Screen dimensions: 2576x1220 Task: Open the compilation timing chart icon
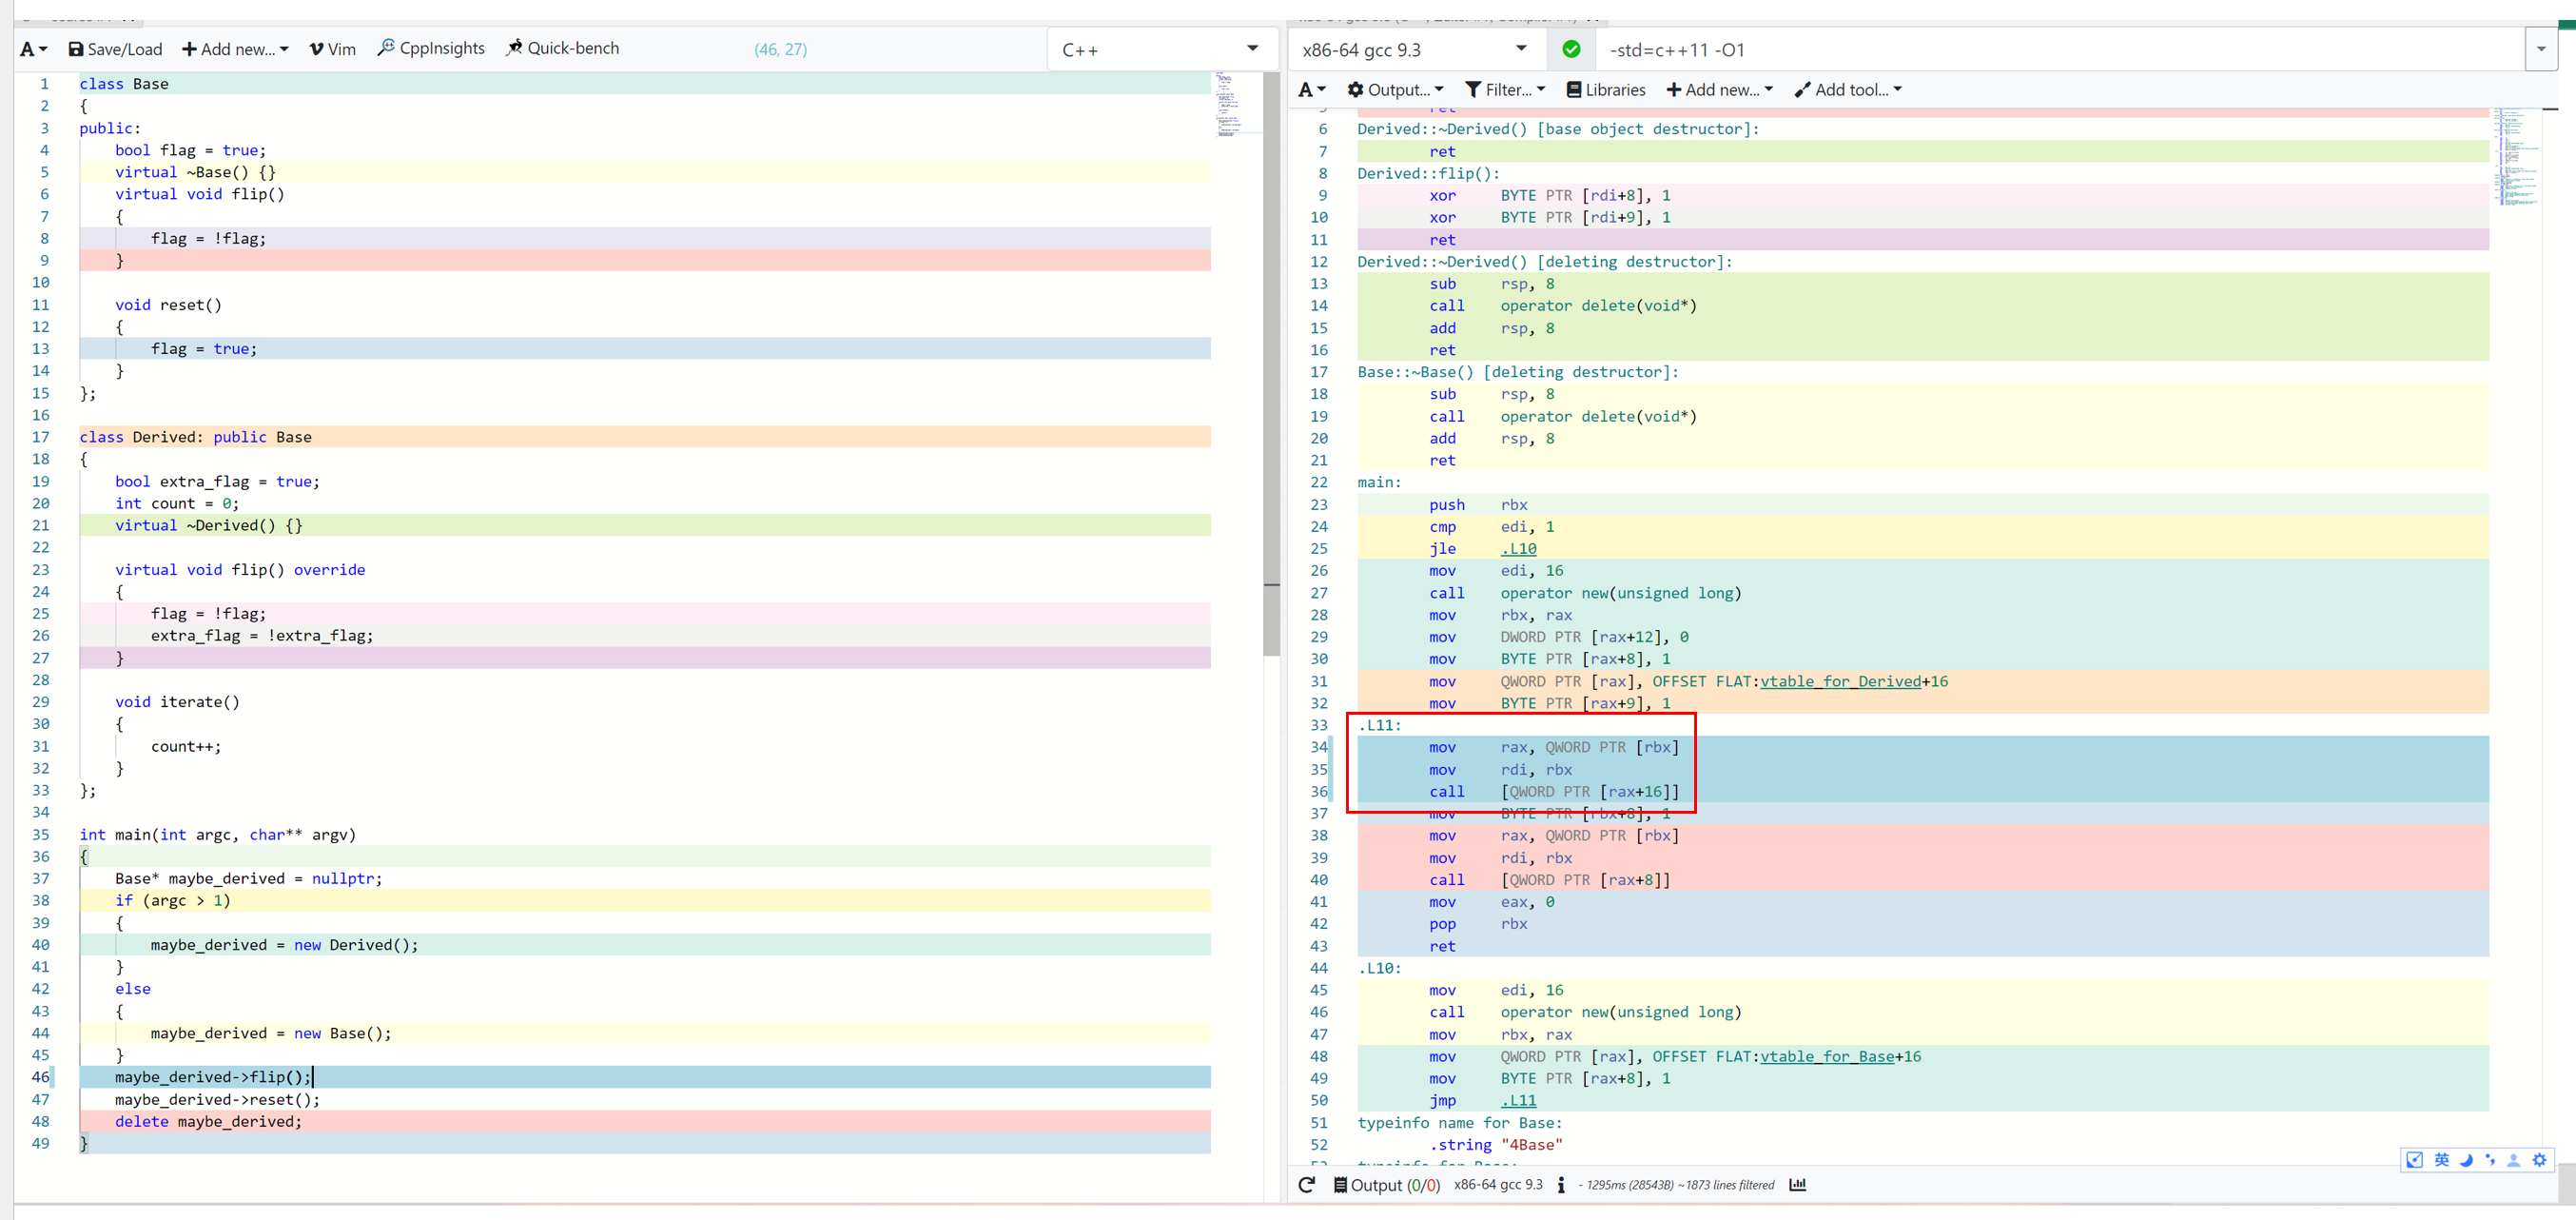click(x=1797, y=1185)
